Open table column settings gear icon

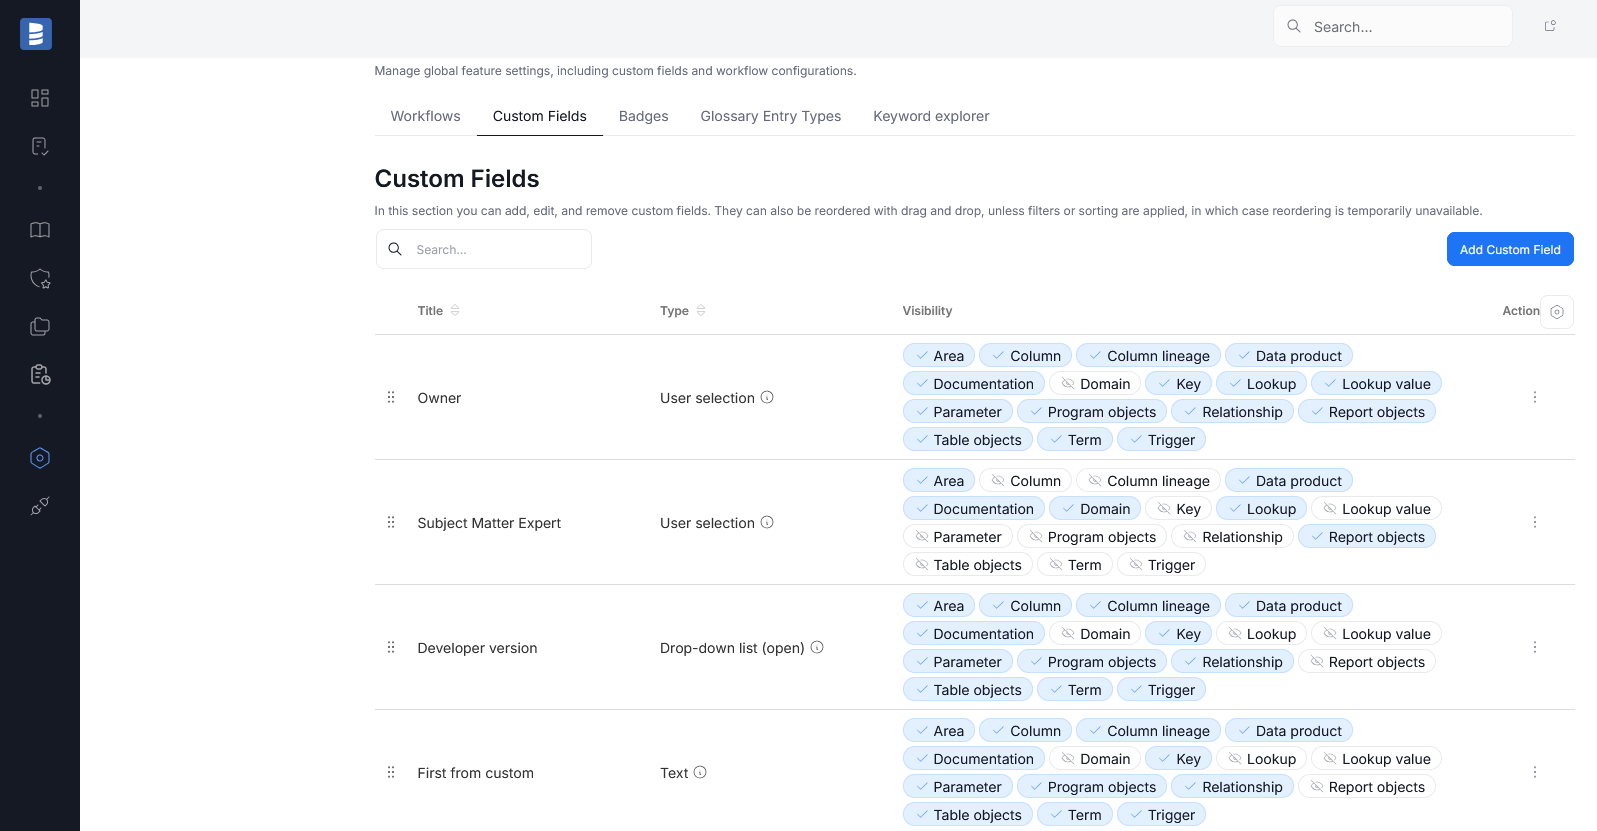click(x=1556, y=312)
